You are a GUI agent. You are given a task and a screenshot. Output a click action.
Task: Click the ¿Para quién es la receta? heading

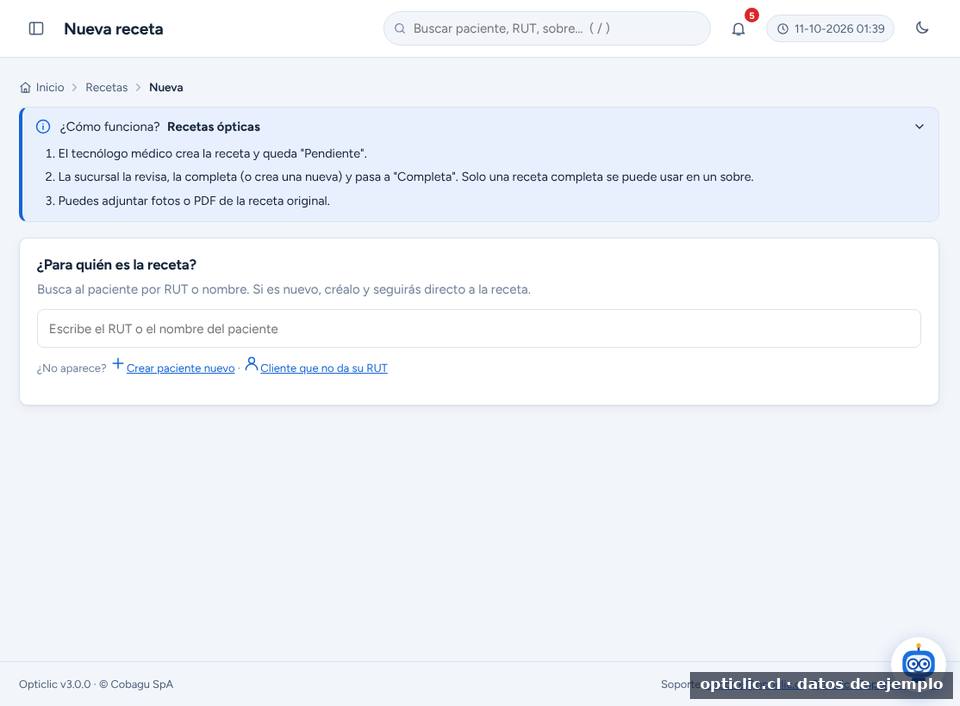coord(116,265)
